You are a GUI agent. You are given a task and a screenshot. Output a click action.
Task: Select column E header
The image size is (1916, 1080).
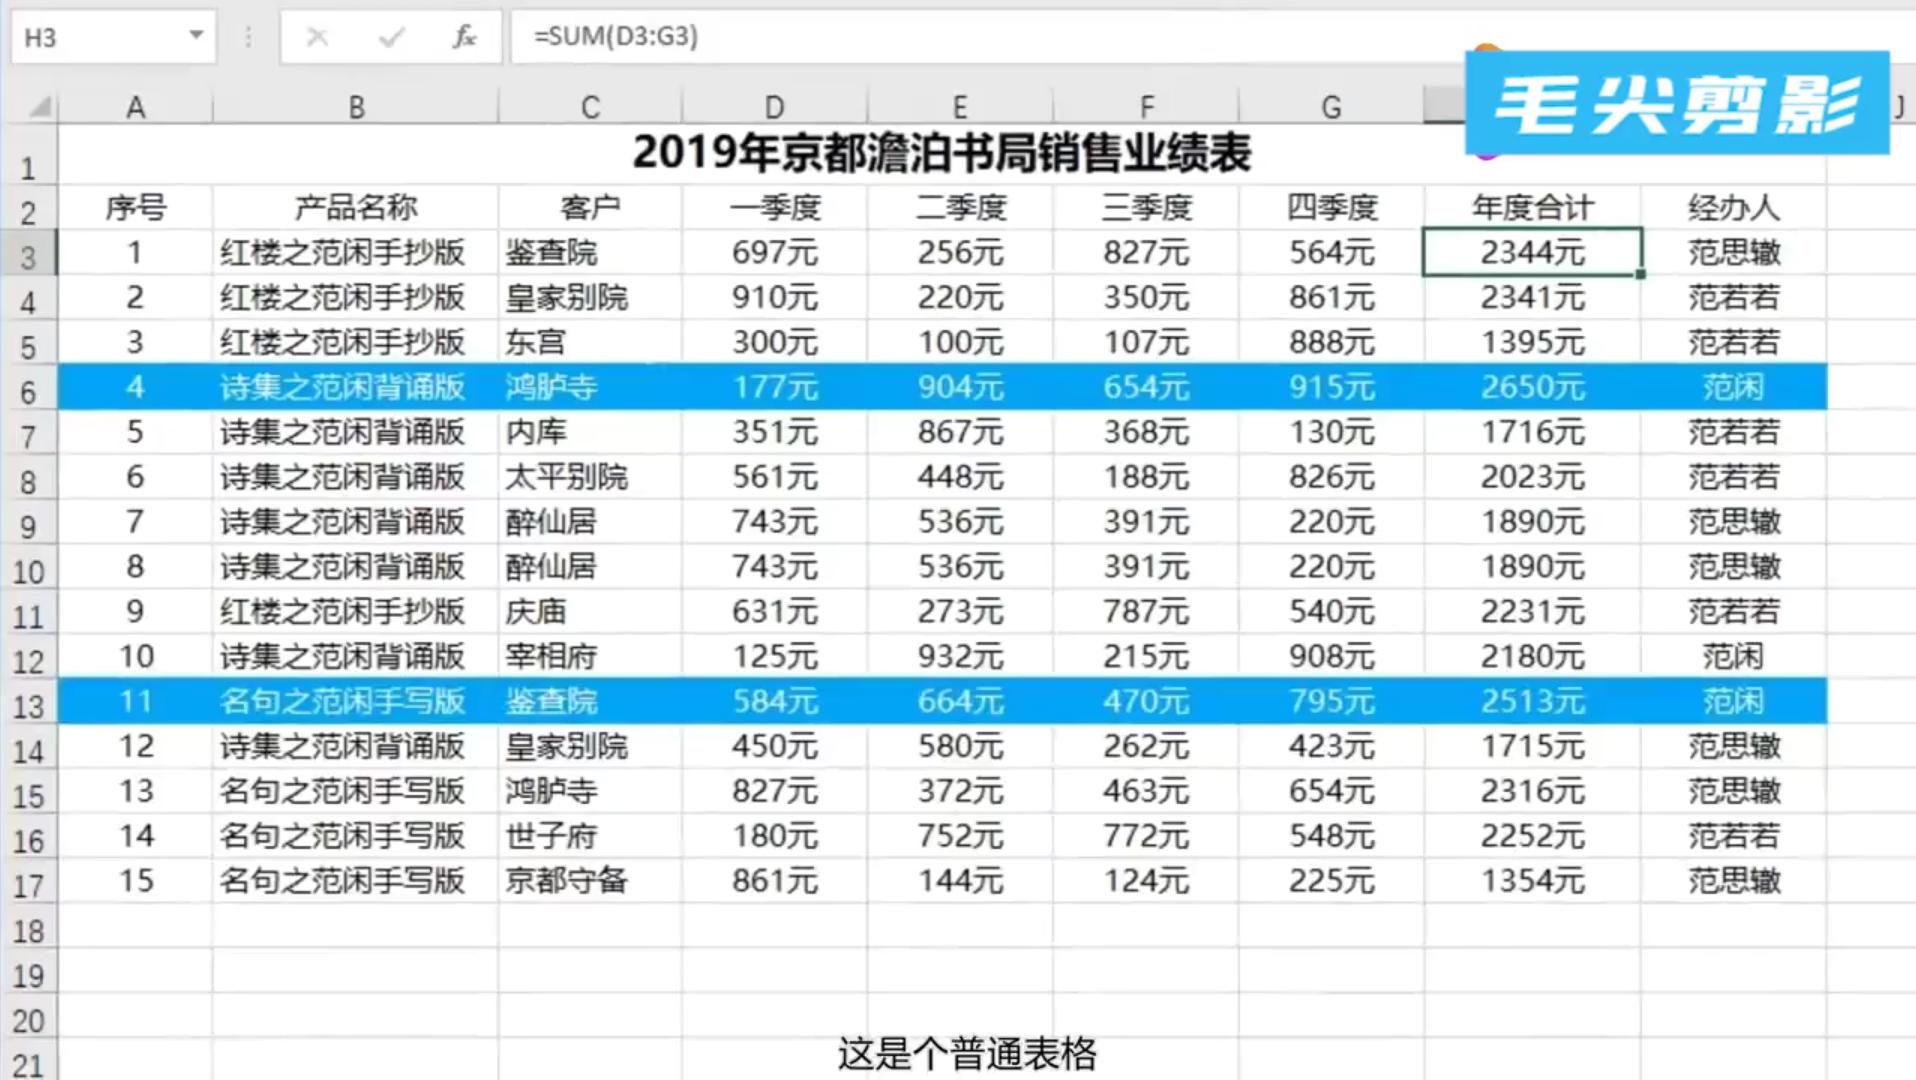pyautogui.click(x=959, y=106)
